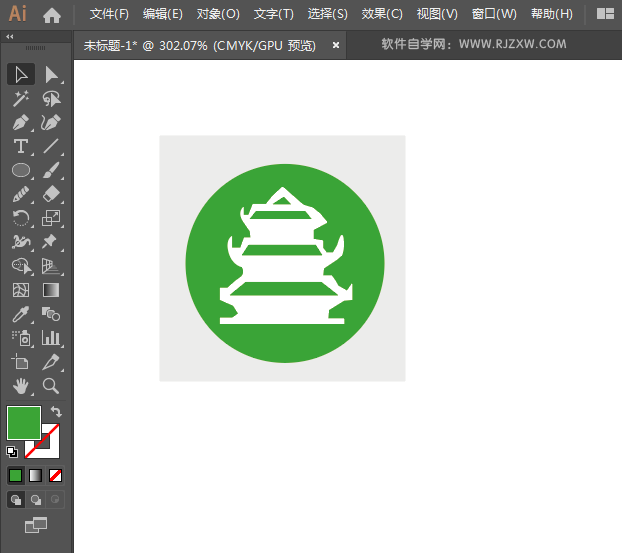This screenshot has height=553, width=622.
Task: Choose the Hand tool
Action: (x=21, y=386)
